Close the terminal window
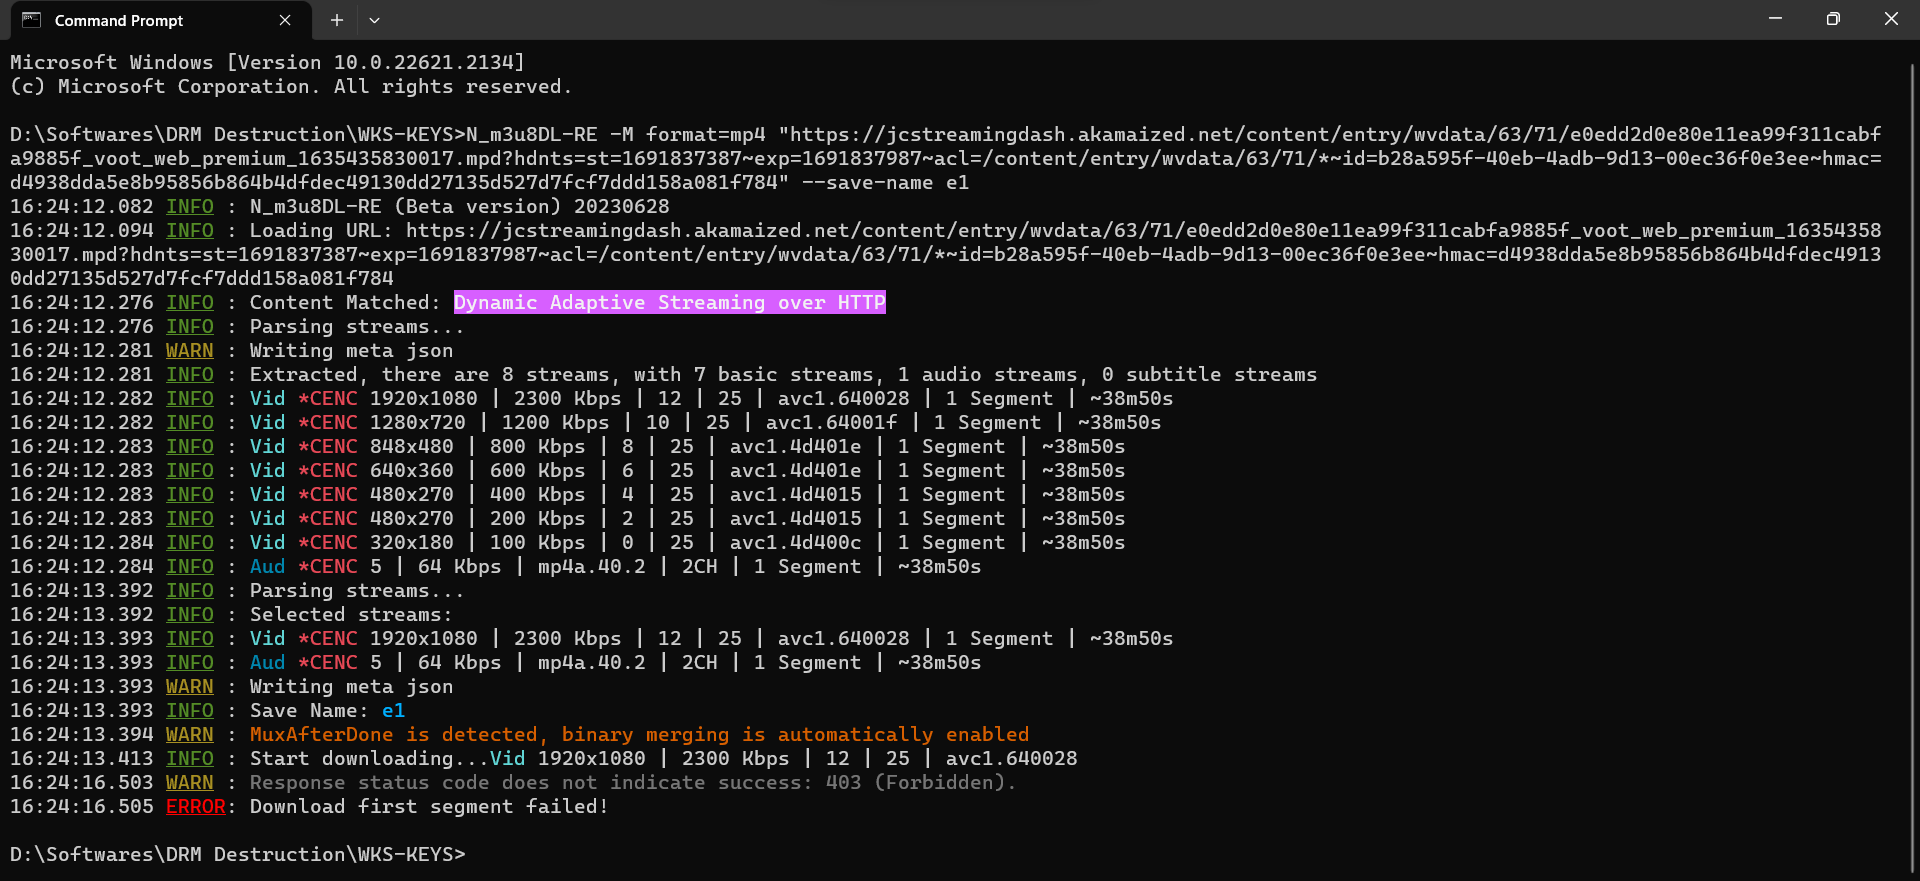 (1891, 19)
